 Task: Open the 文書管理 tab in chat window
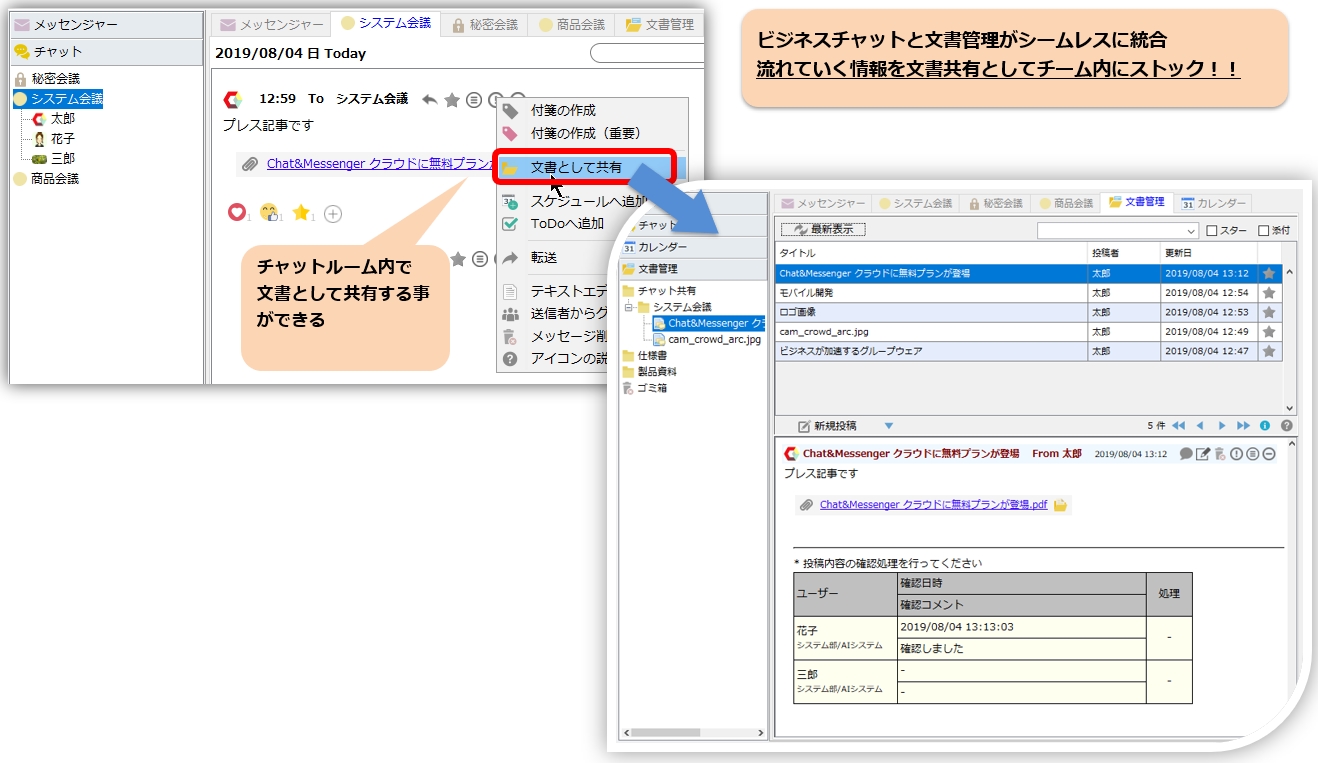660,25
